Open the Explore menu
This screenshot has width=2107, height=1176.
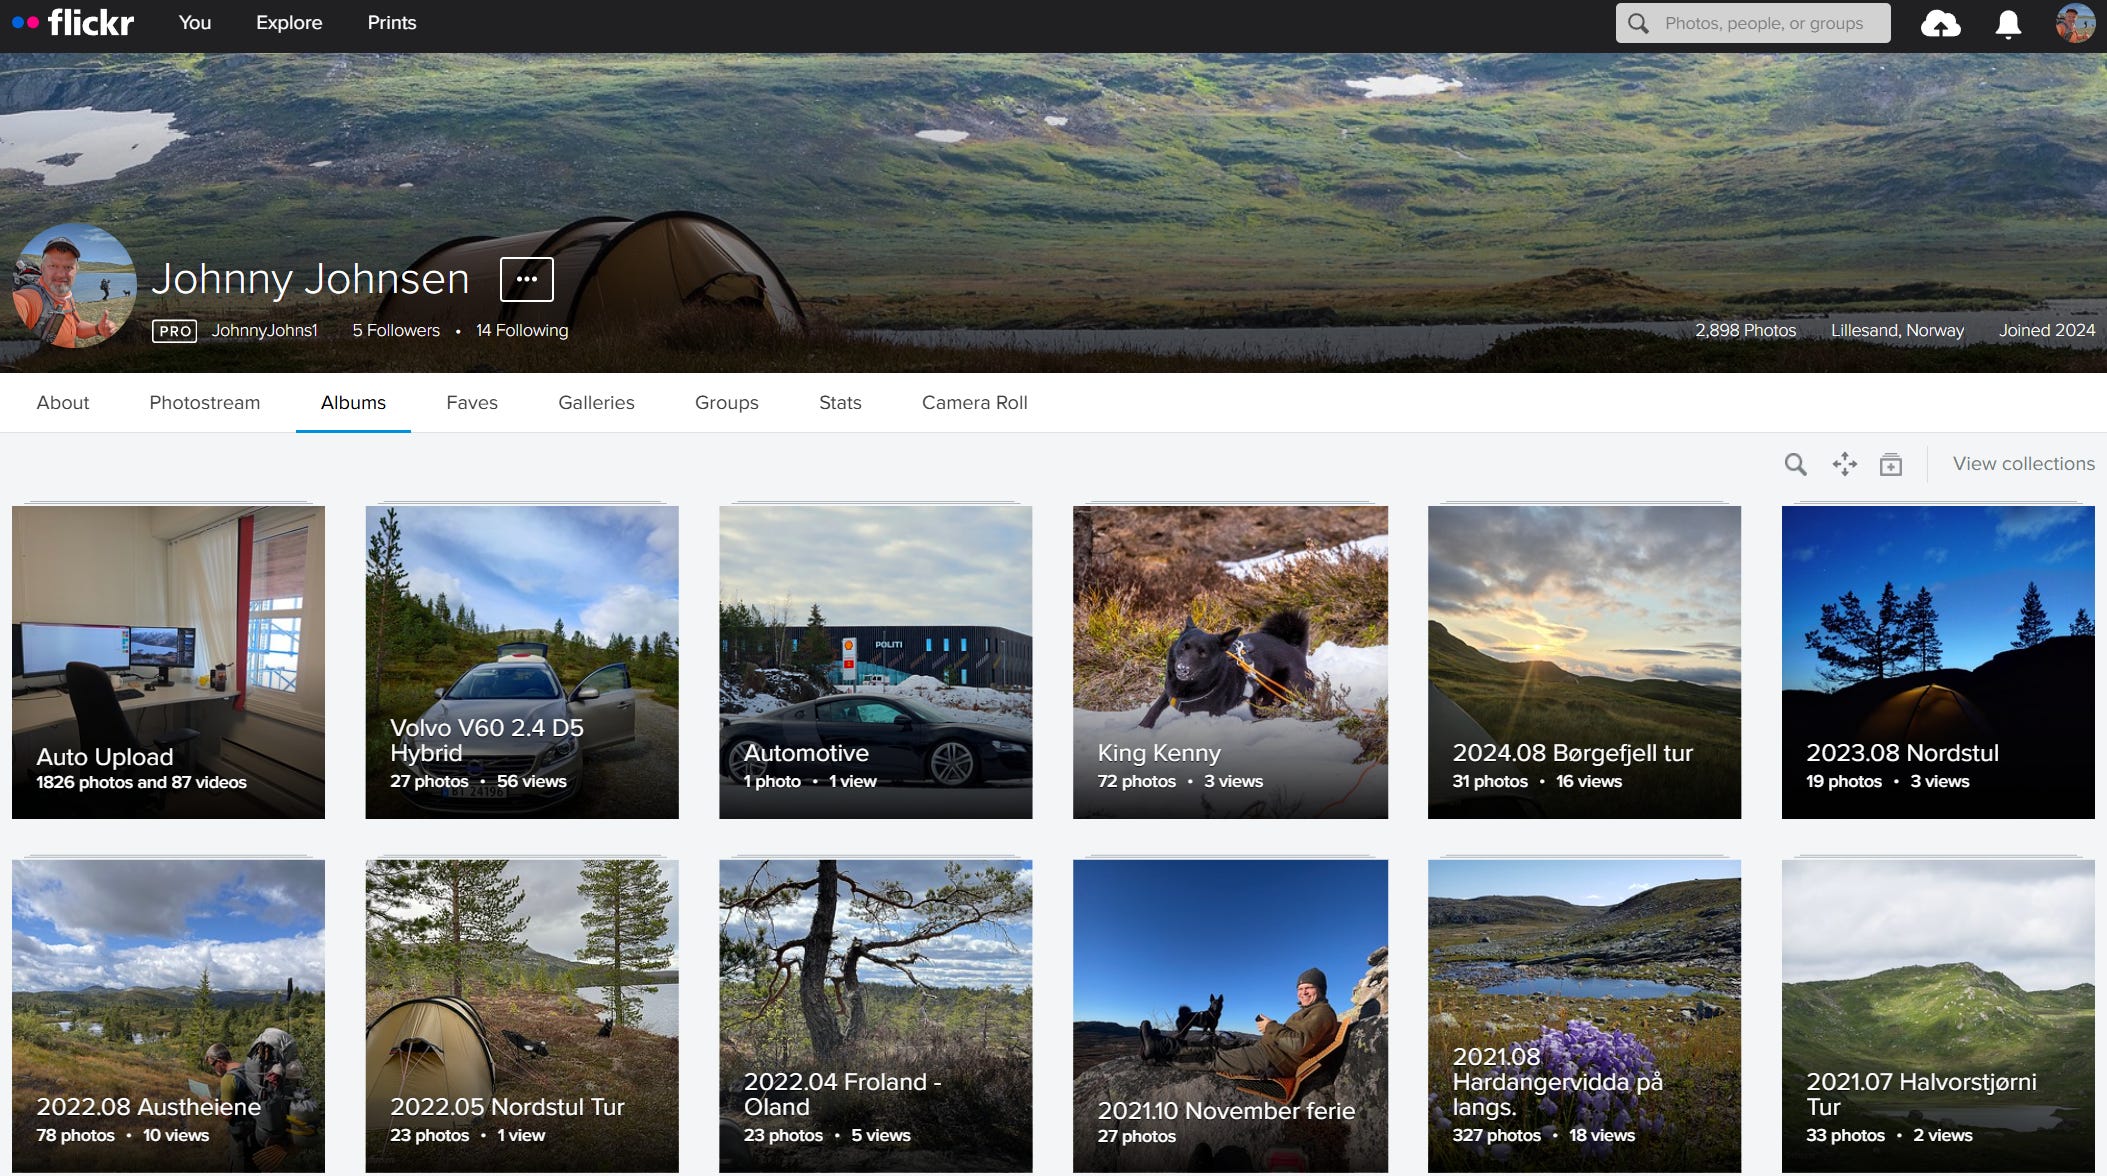point(289,22)
